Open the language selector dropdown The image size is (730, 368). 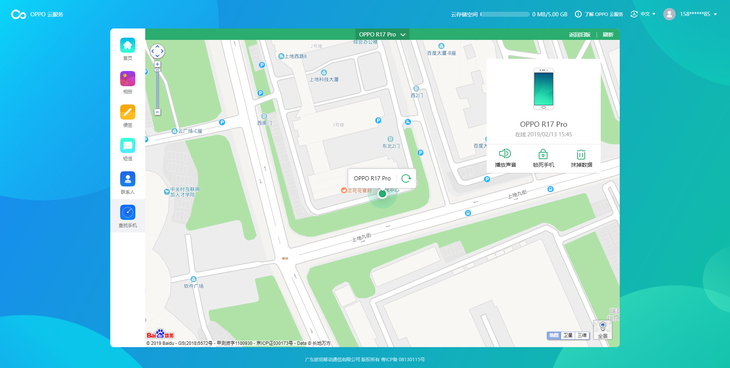pyautogui.click(x=643, y=14)
